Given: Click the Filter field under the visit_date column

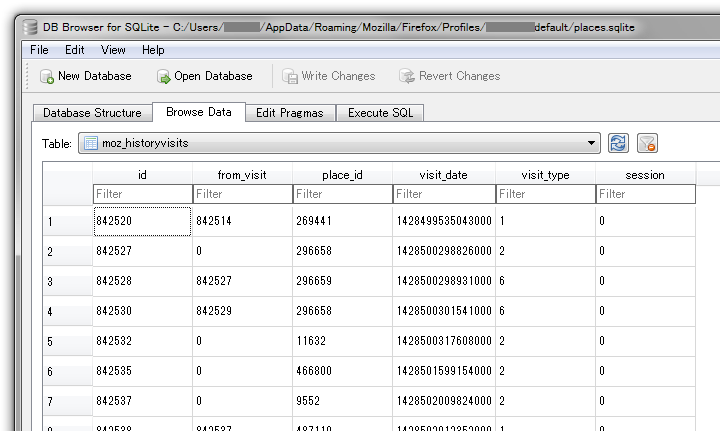Looking at the screenshot, I should (x=444, y=194).
